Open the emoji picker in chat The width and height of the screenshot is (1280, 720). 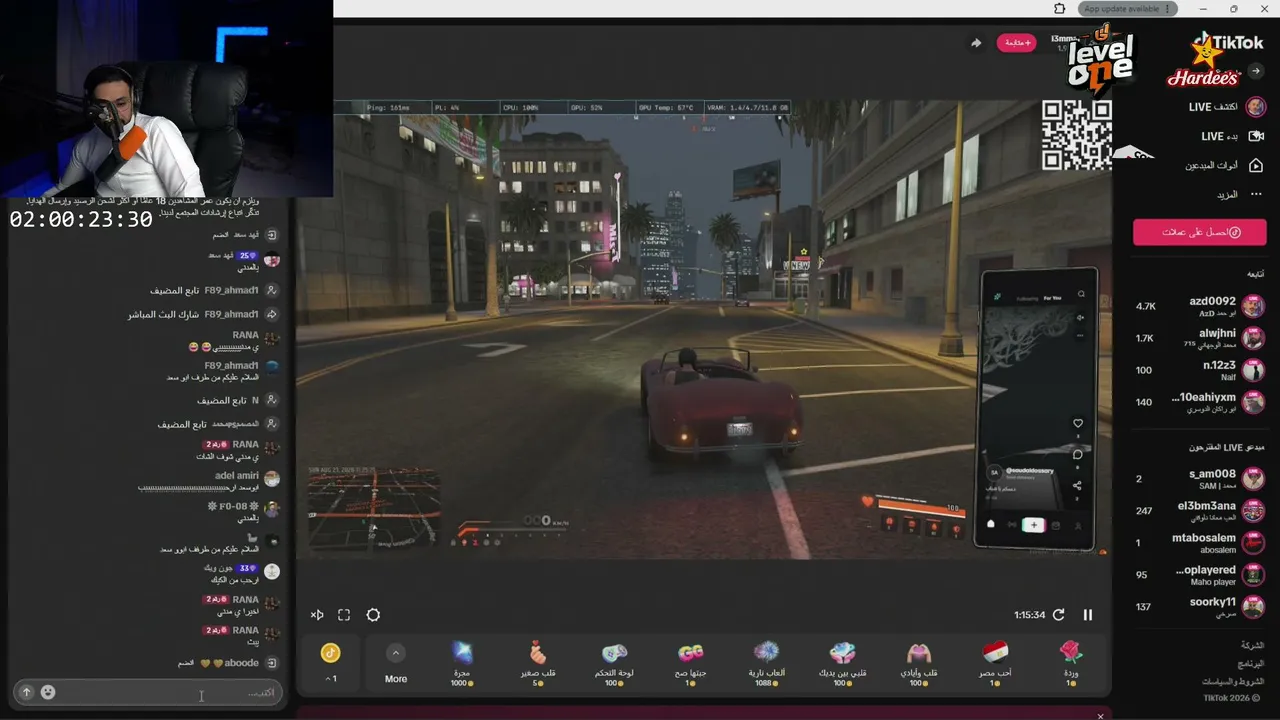tap(47, 692)
